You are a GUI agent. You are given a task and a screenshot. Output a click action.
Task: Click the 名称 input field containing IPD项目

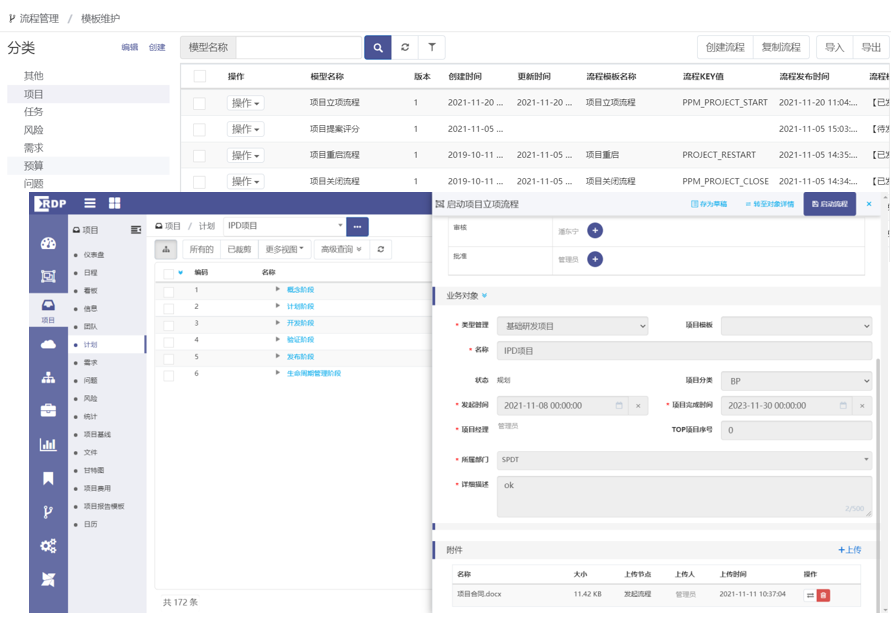684,351
